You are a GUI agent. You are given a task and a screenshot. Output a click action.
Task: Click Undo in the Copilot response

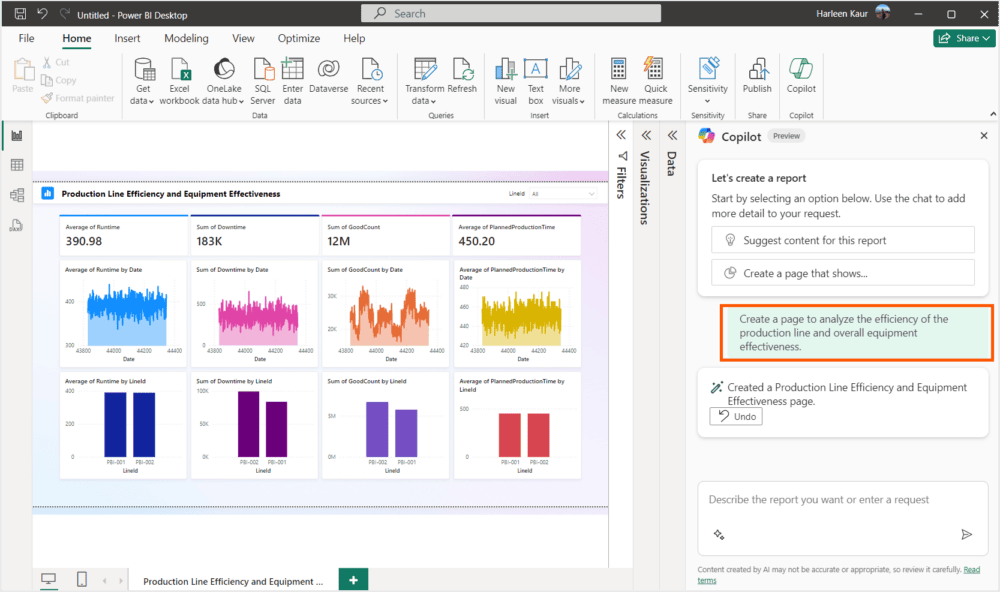coord(736,417)
